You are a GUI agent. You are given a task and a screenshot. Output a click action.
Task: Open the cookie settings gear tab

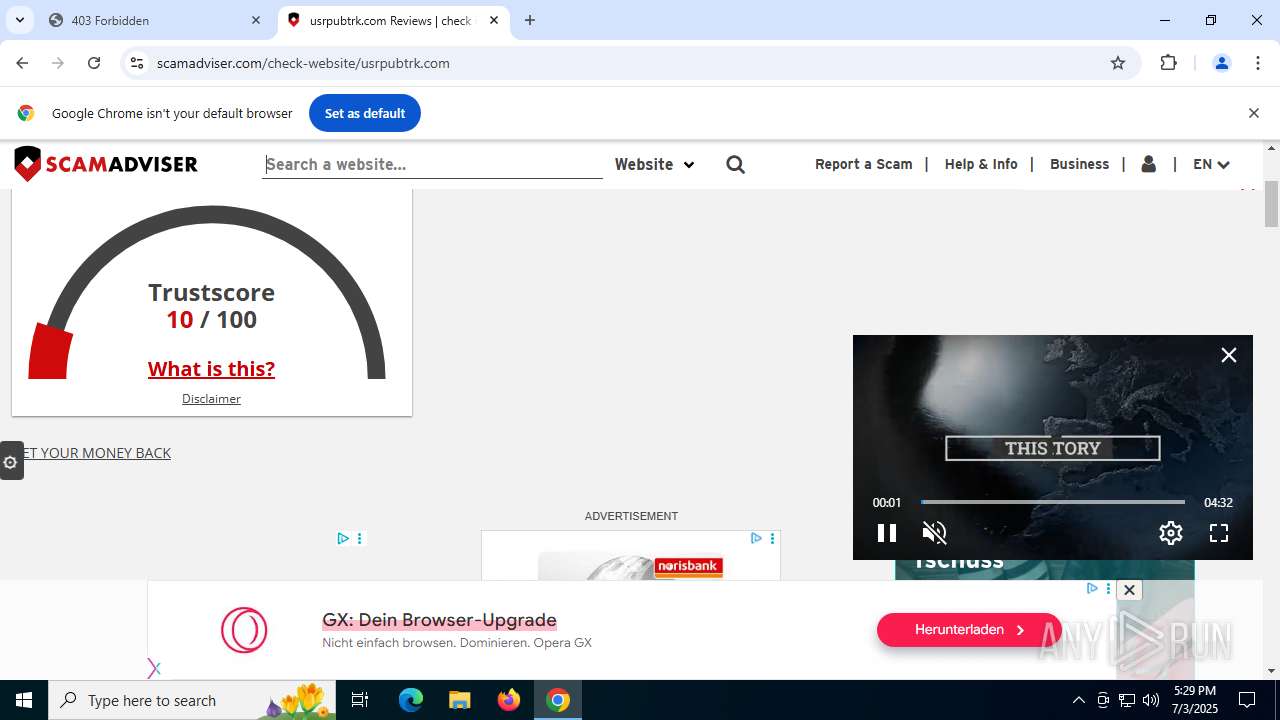11,461
